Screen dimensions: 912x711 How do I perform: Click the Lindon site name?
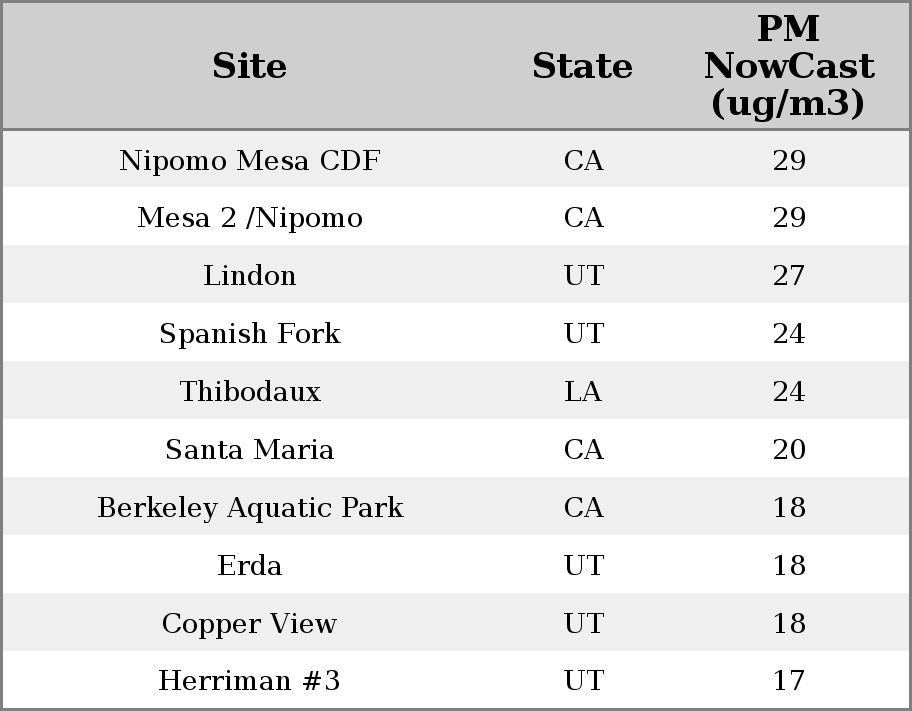tap(249, 276)
